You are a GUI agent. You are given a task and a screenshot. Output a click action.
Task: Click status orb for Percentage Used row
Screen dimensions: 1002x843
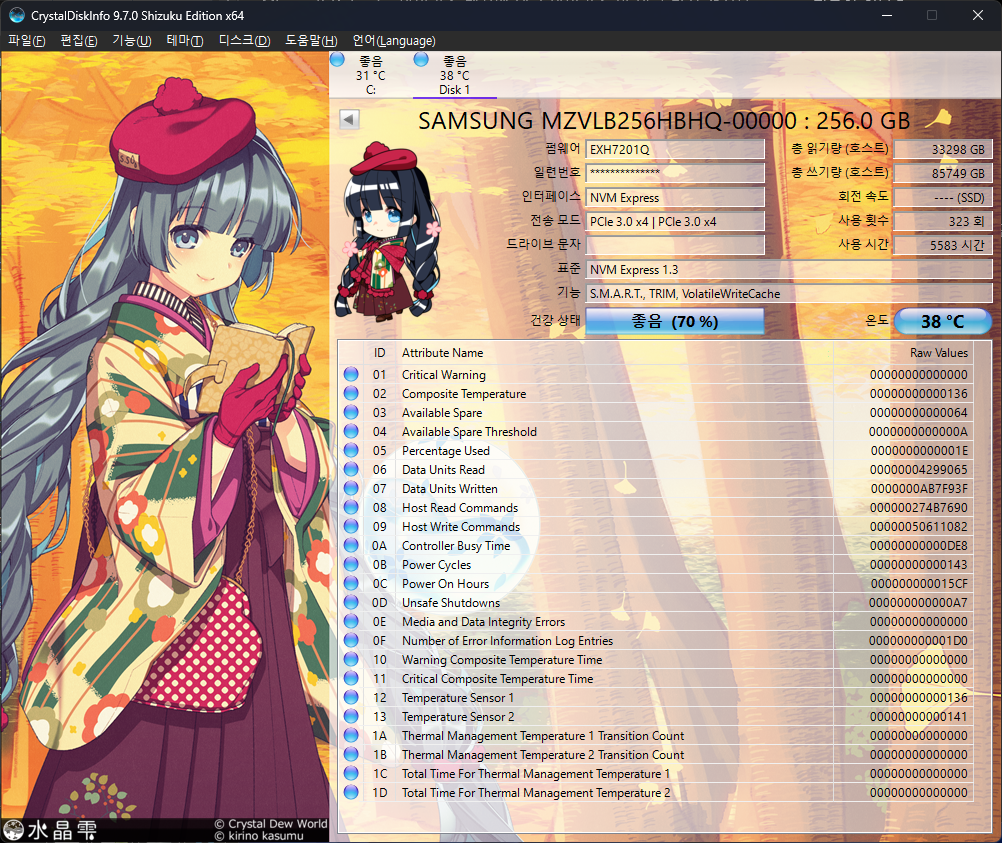(351, 451)
